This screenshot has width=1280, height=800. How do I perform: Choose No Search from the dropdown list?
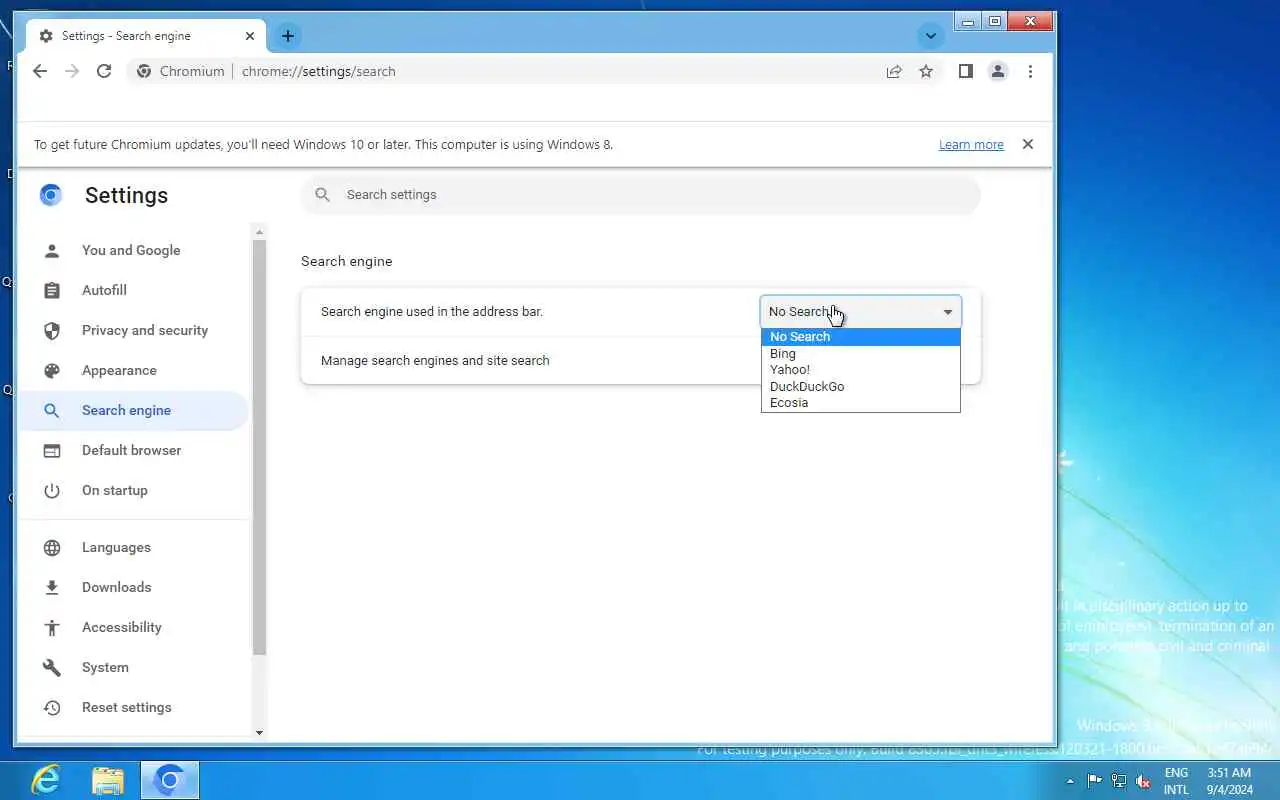pyautogui.click(x=861, y=336)
